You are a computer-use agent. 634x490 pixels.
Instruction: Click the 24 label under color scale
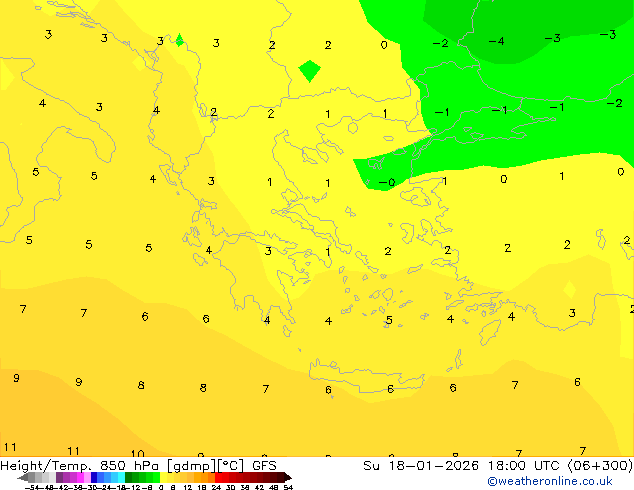click(x=216, y=487)
